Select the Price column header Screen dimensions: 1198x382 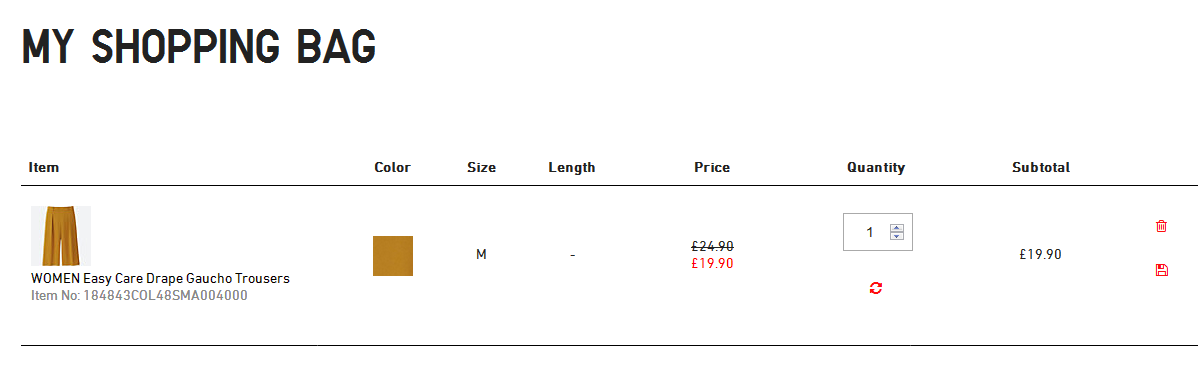[x=712, y=167]
